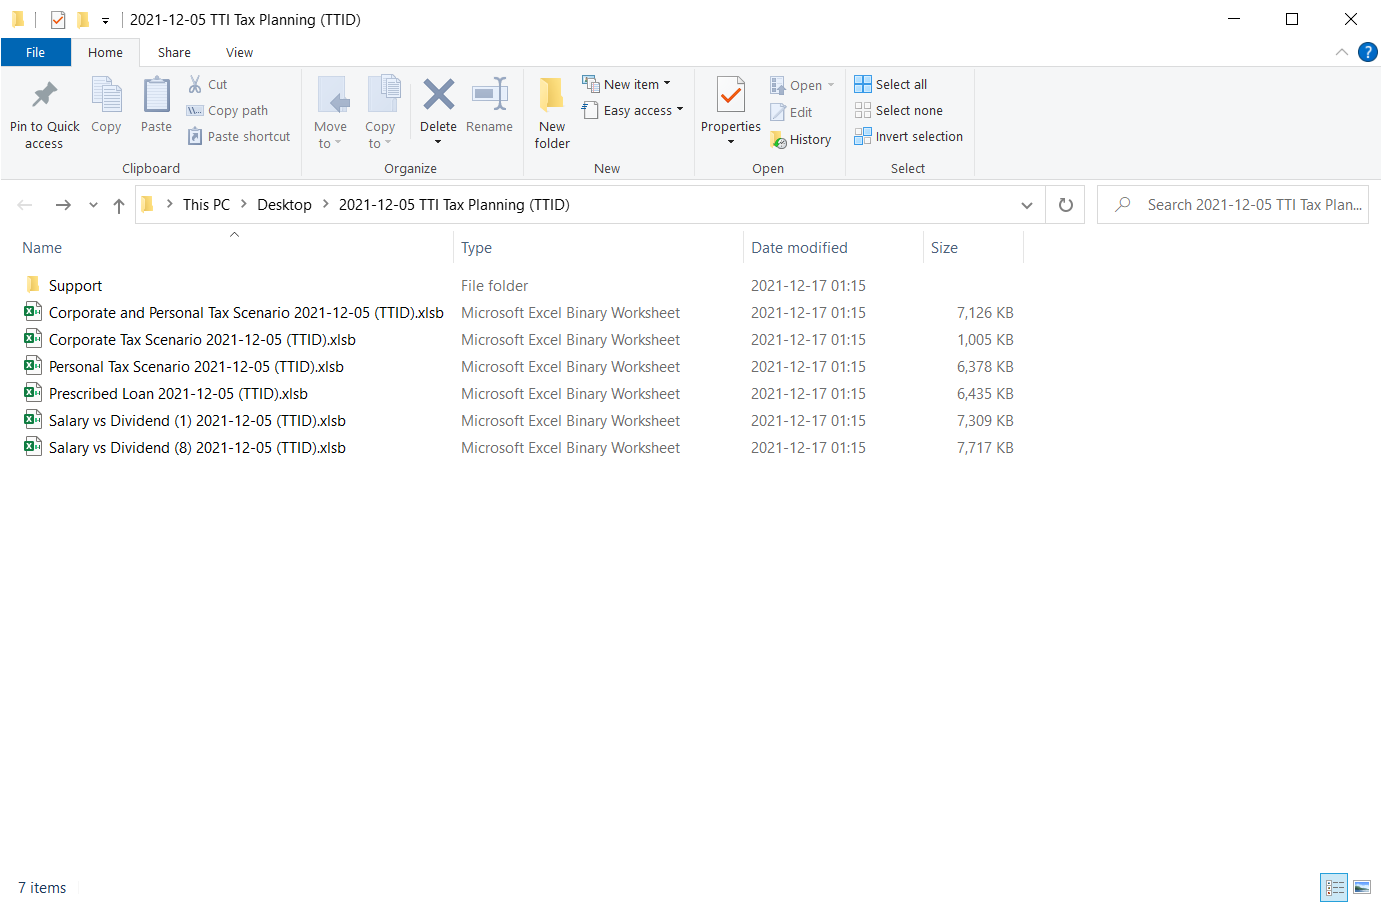
Task: Click Select all
Action: (x=891, y=85)
